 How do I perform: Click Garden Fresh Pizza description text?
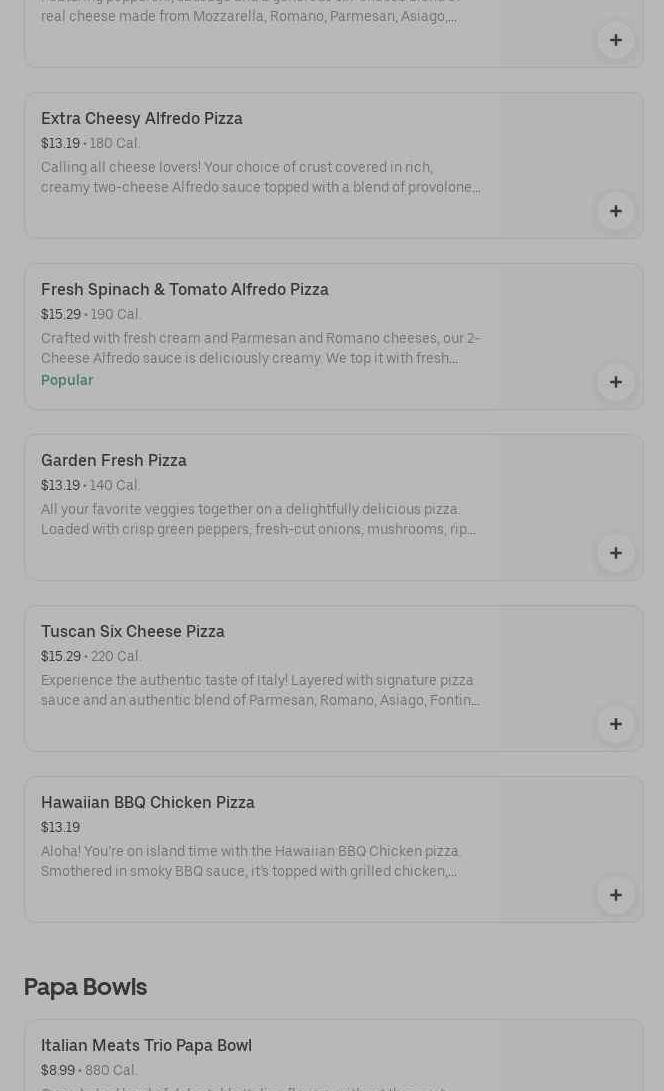tap(258, 519)
